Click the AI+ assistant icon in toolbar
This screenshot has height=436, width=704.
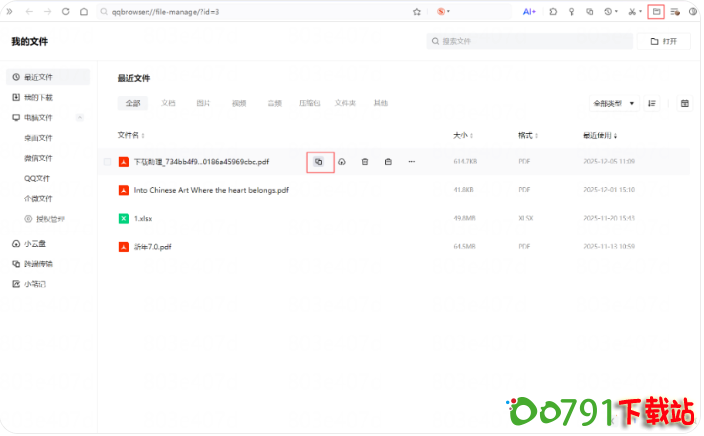[529, 12]
